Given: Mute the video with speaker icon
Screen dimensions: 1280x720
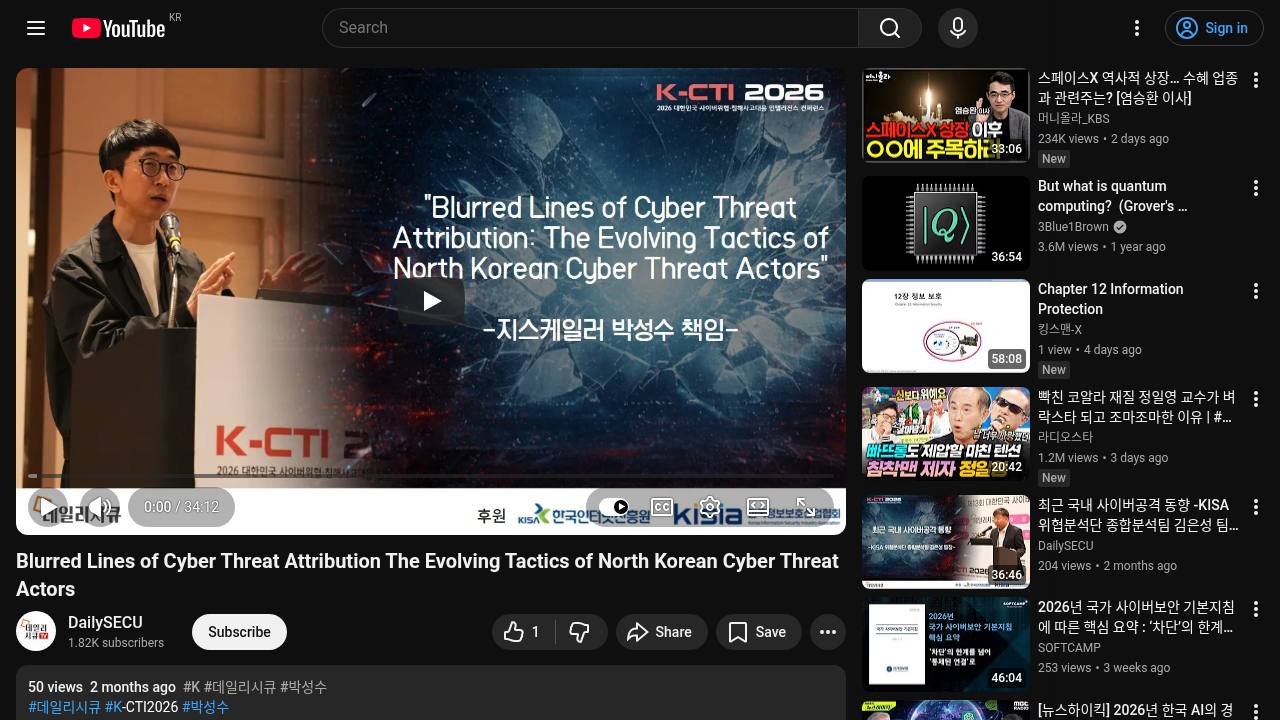Looking at the screenshot, I should tap(100, 507).
